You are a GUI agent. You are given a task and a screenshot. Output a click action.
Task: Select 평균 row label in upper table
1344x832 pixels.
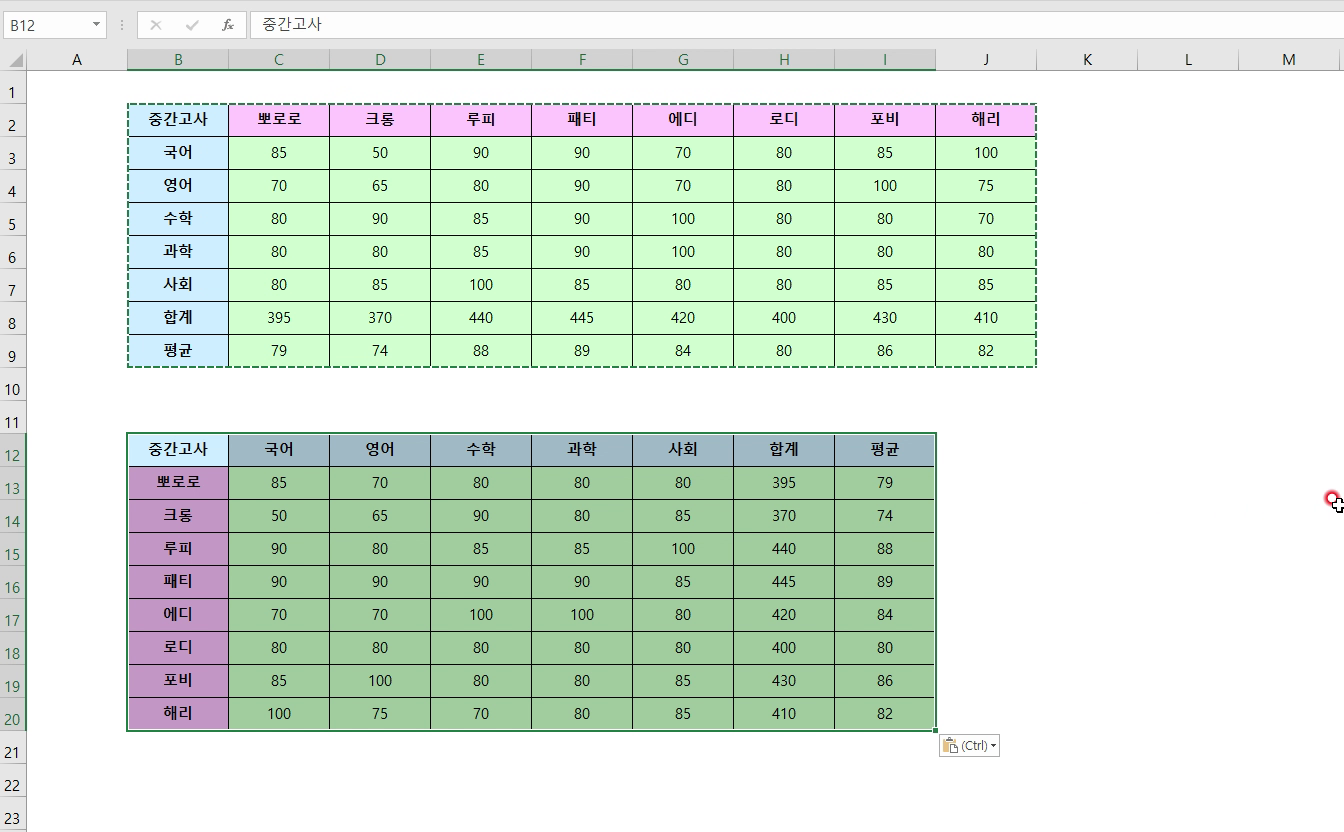[x=178, y=351]
